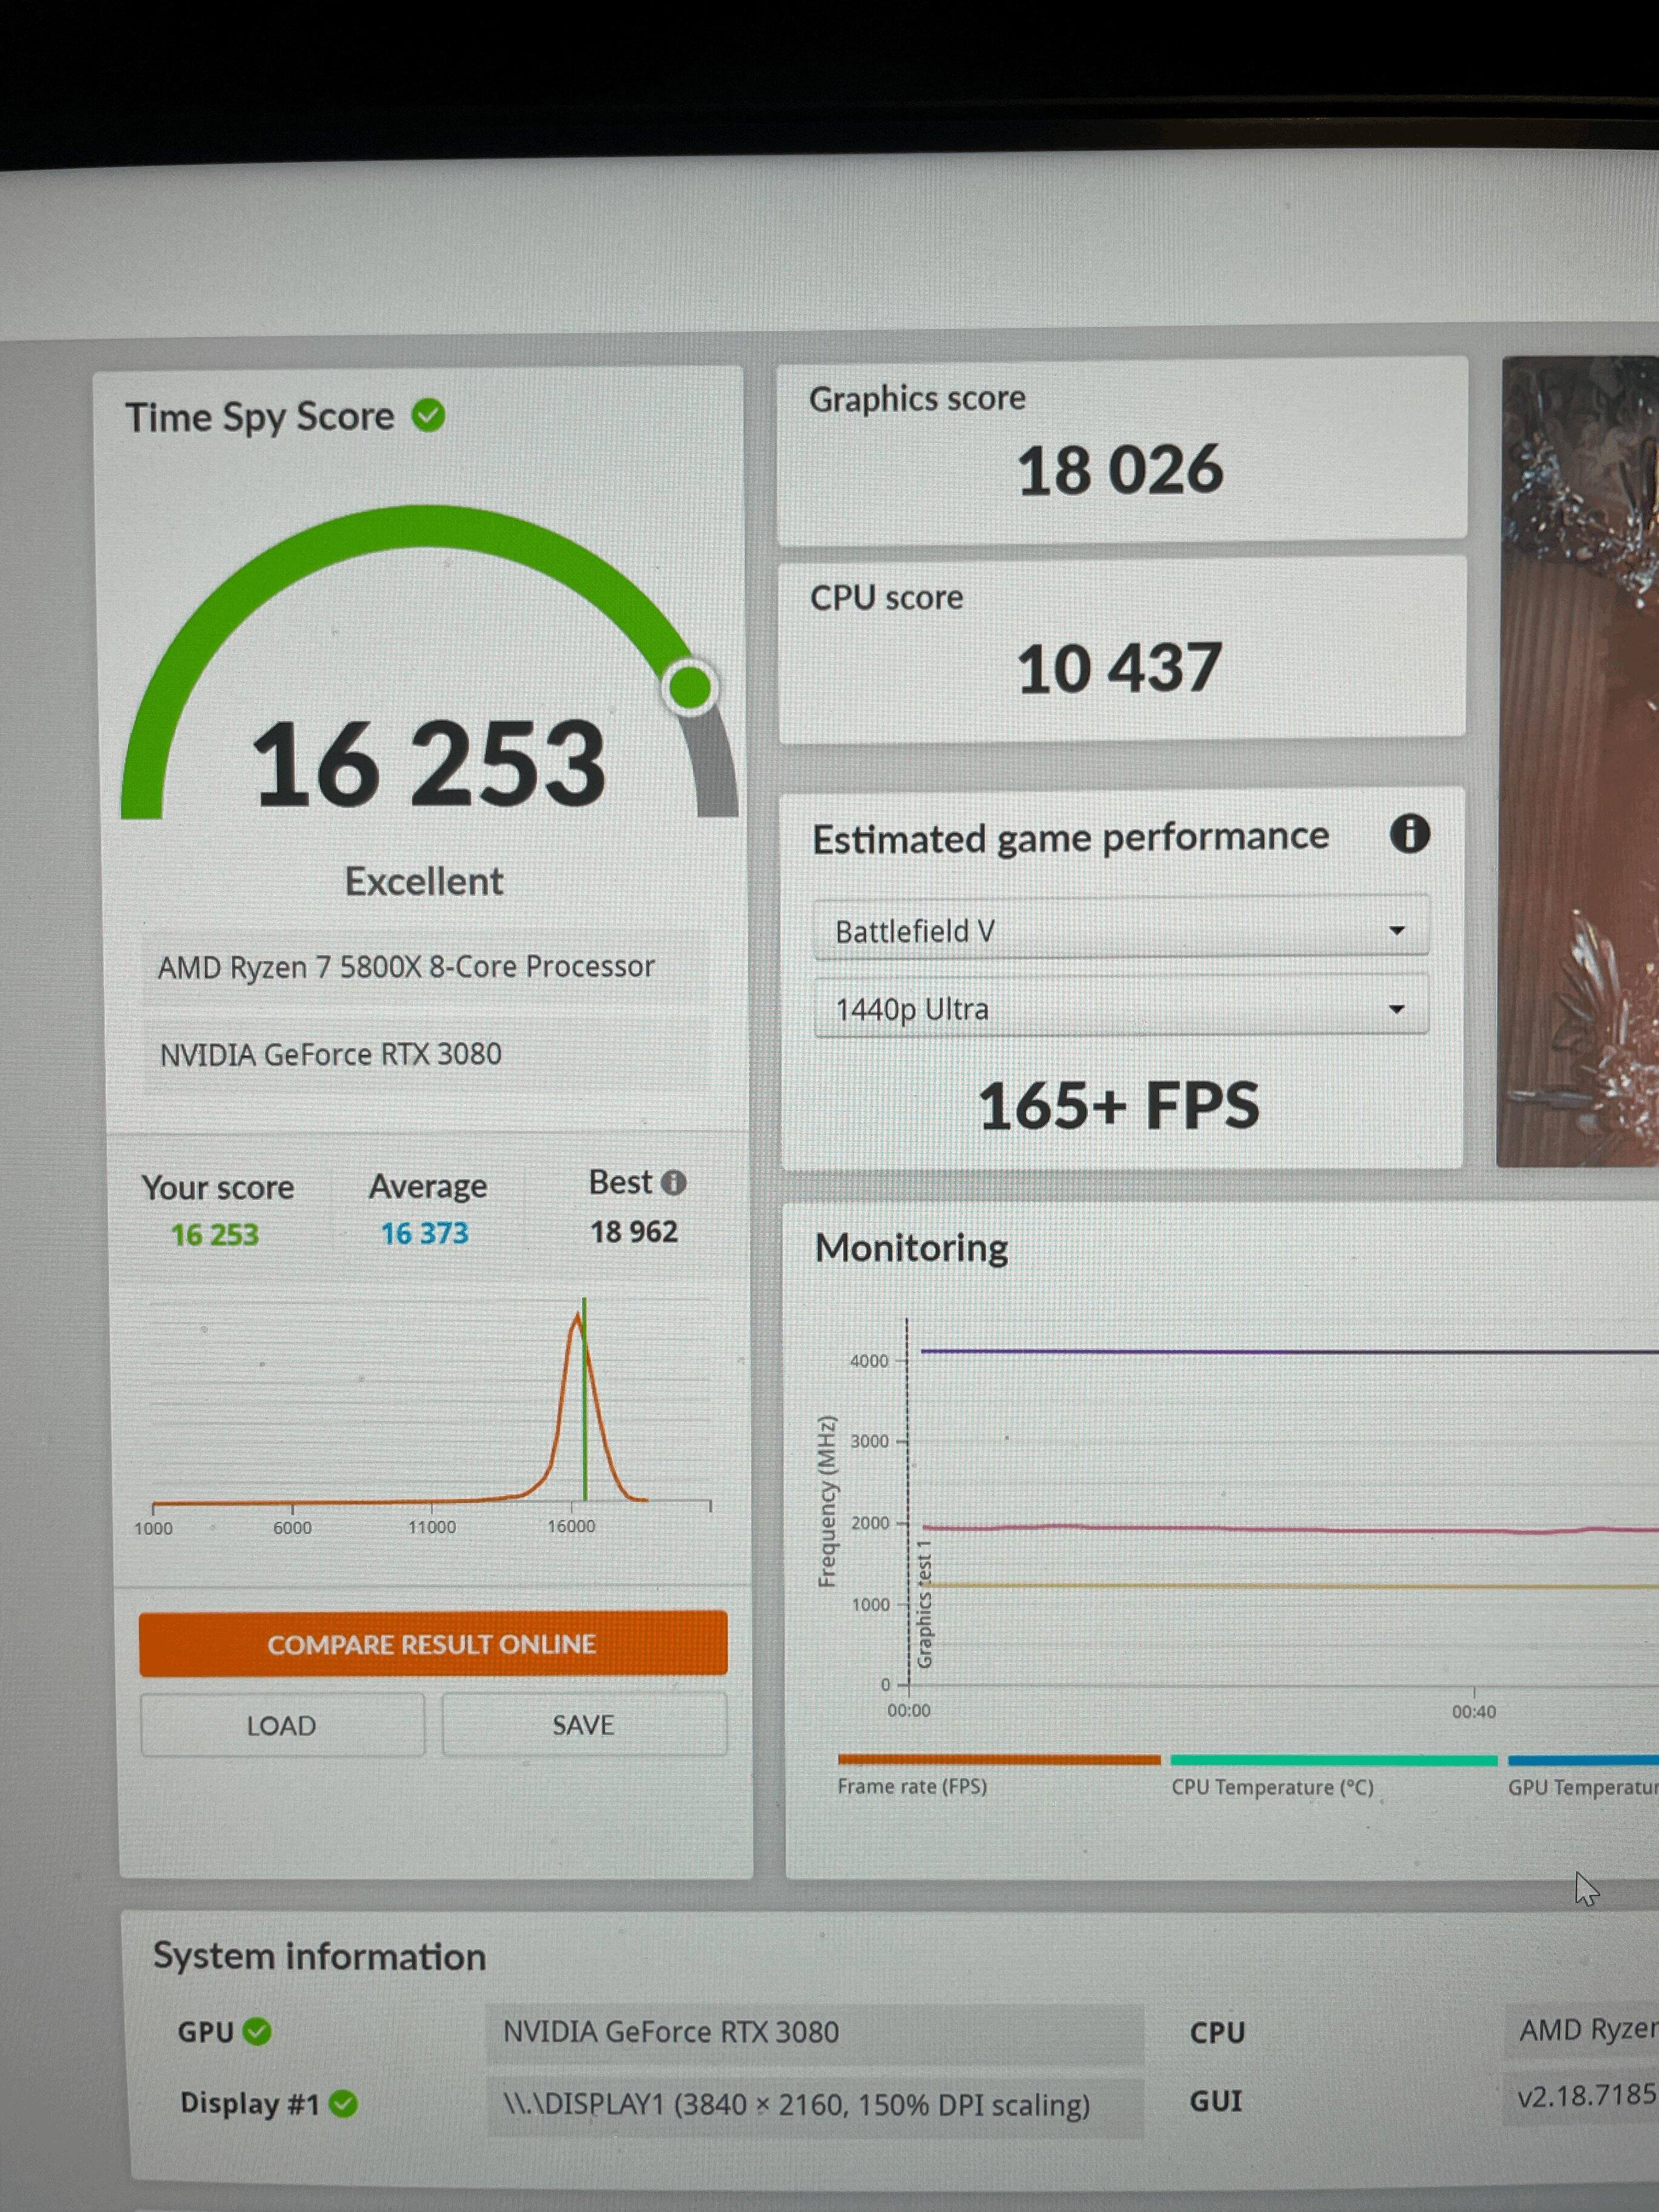Click info icon next to Best score
Viewport: 1659px width, 2212px height.
(674, 1182)
